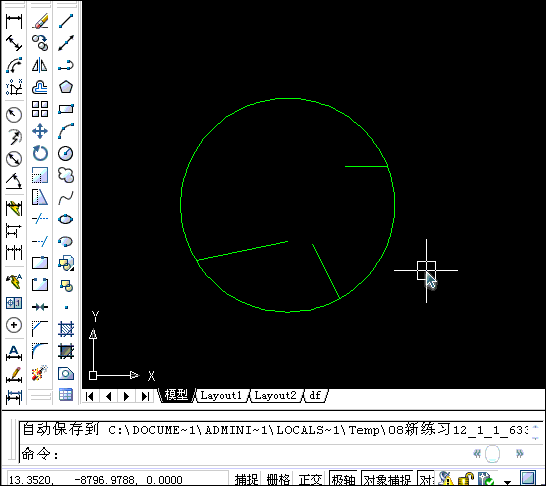Open the Table tool

65,395
